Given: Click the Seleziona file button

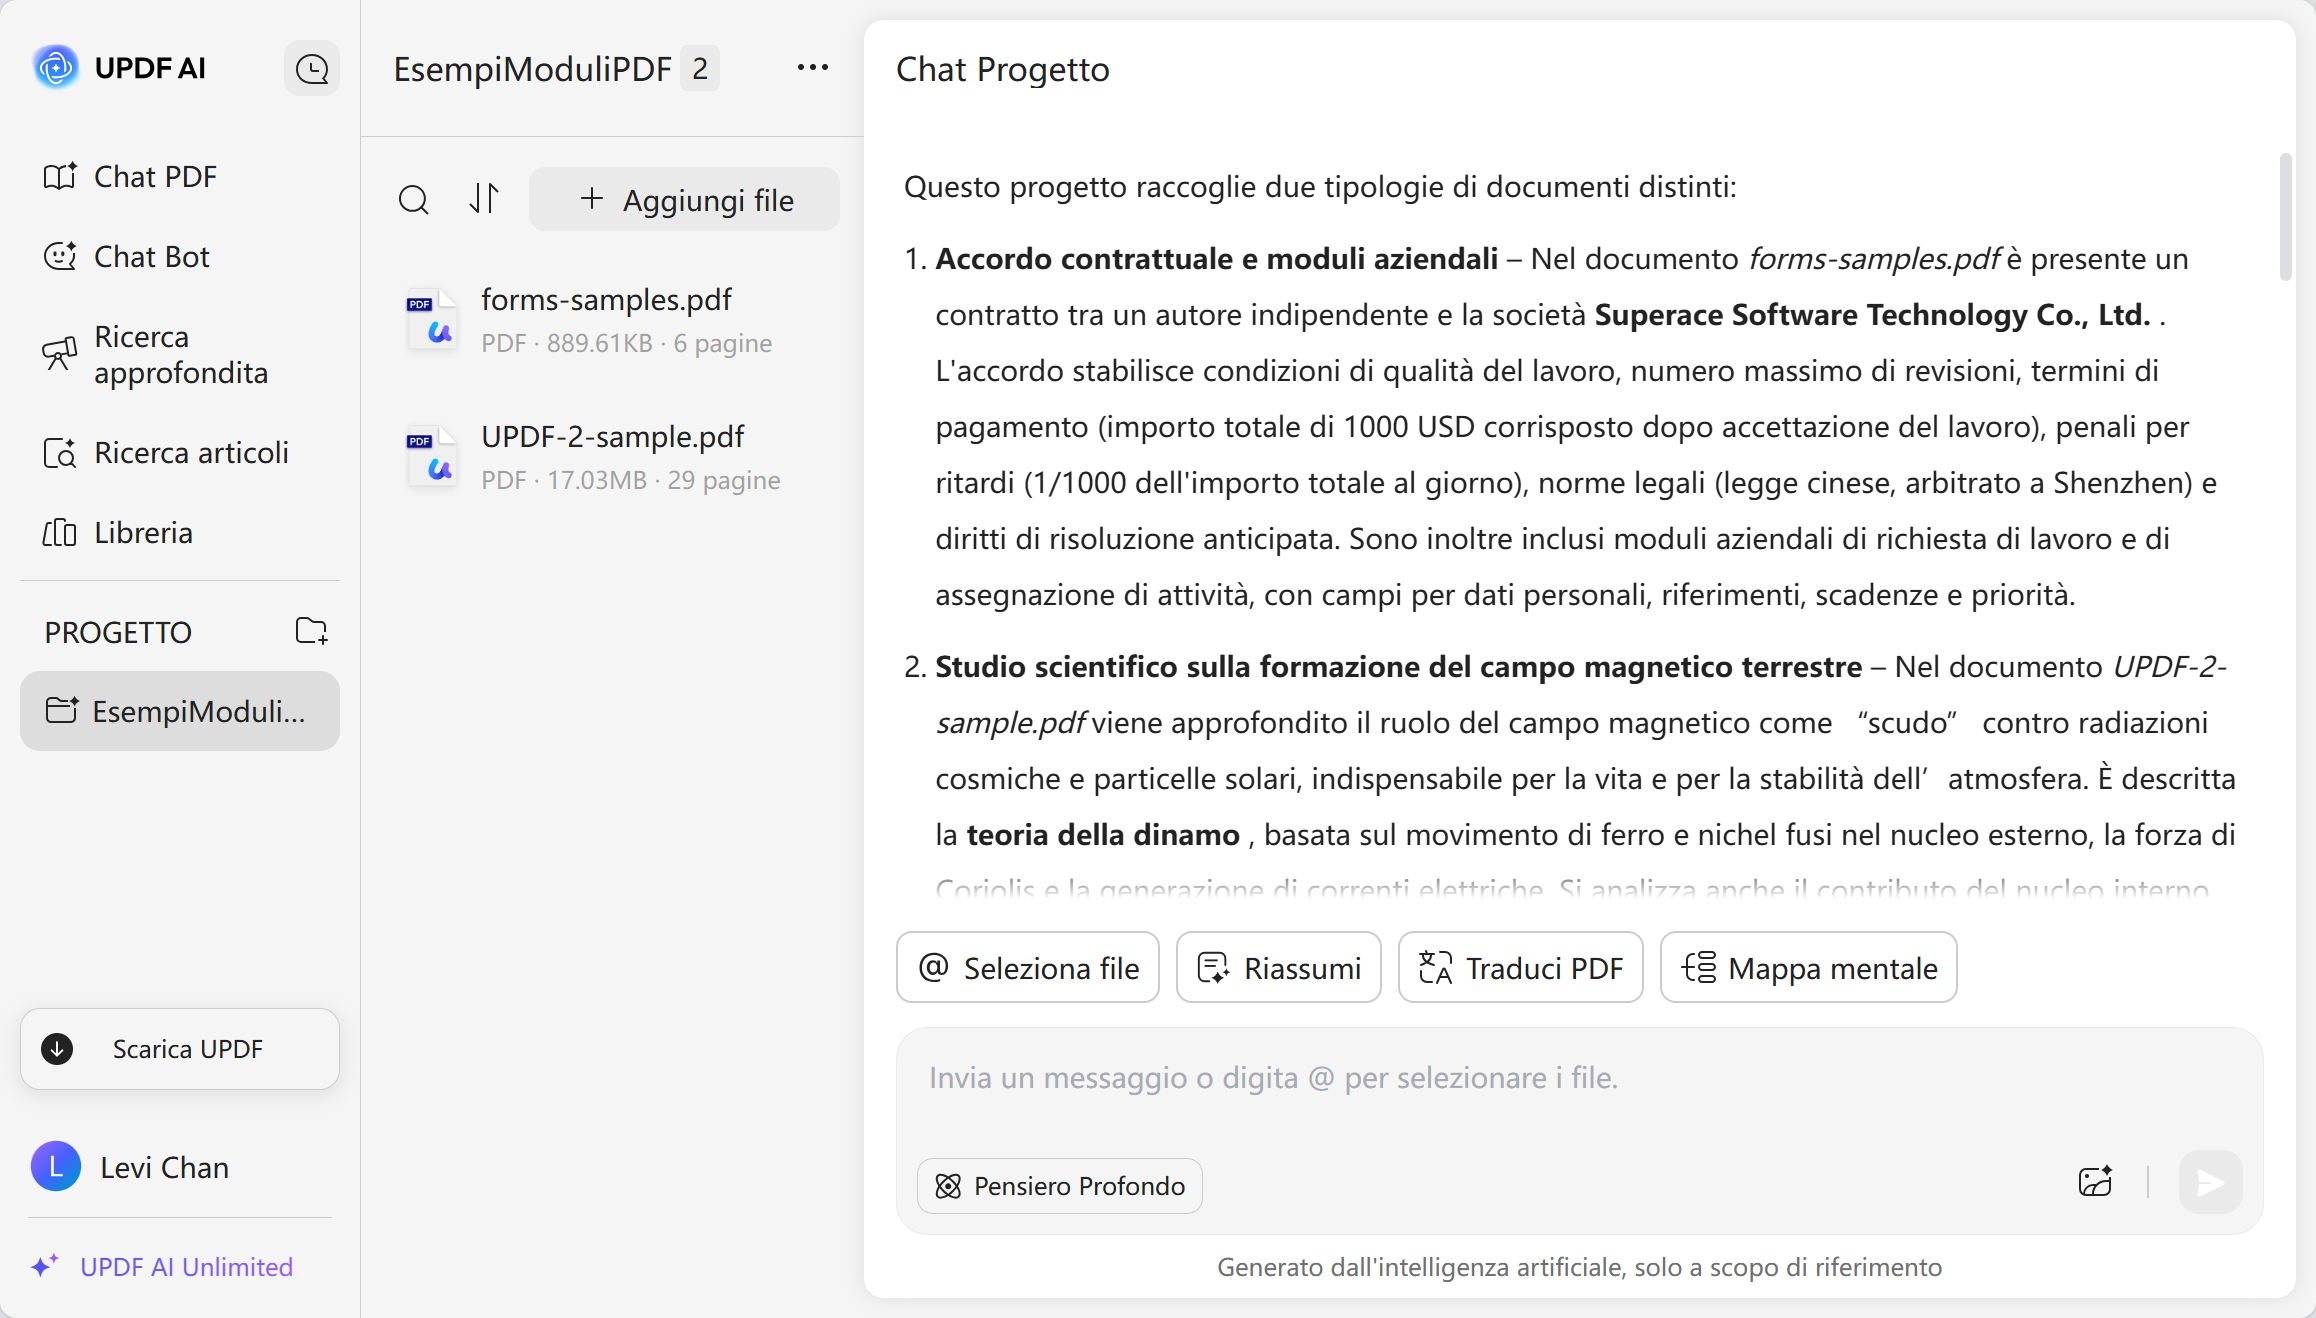Looking at the screenshot, I should click(x=1028, y=967).
